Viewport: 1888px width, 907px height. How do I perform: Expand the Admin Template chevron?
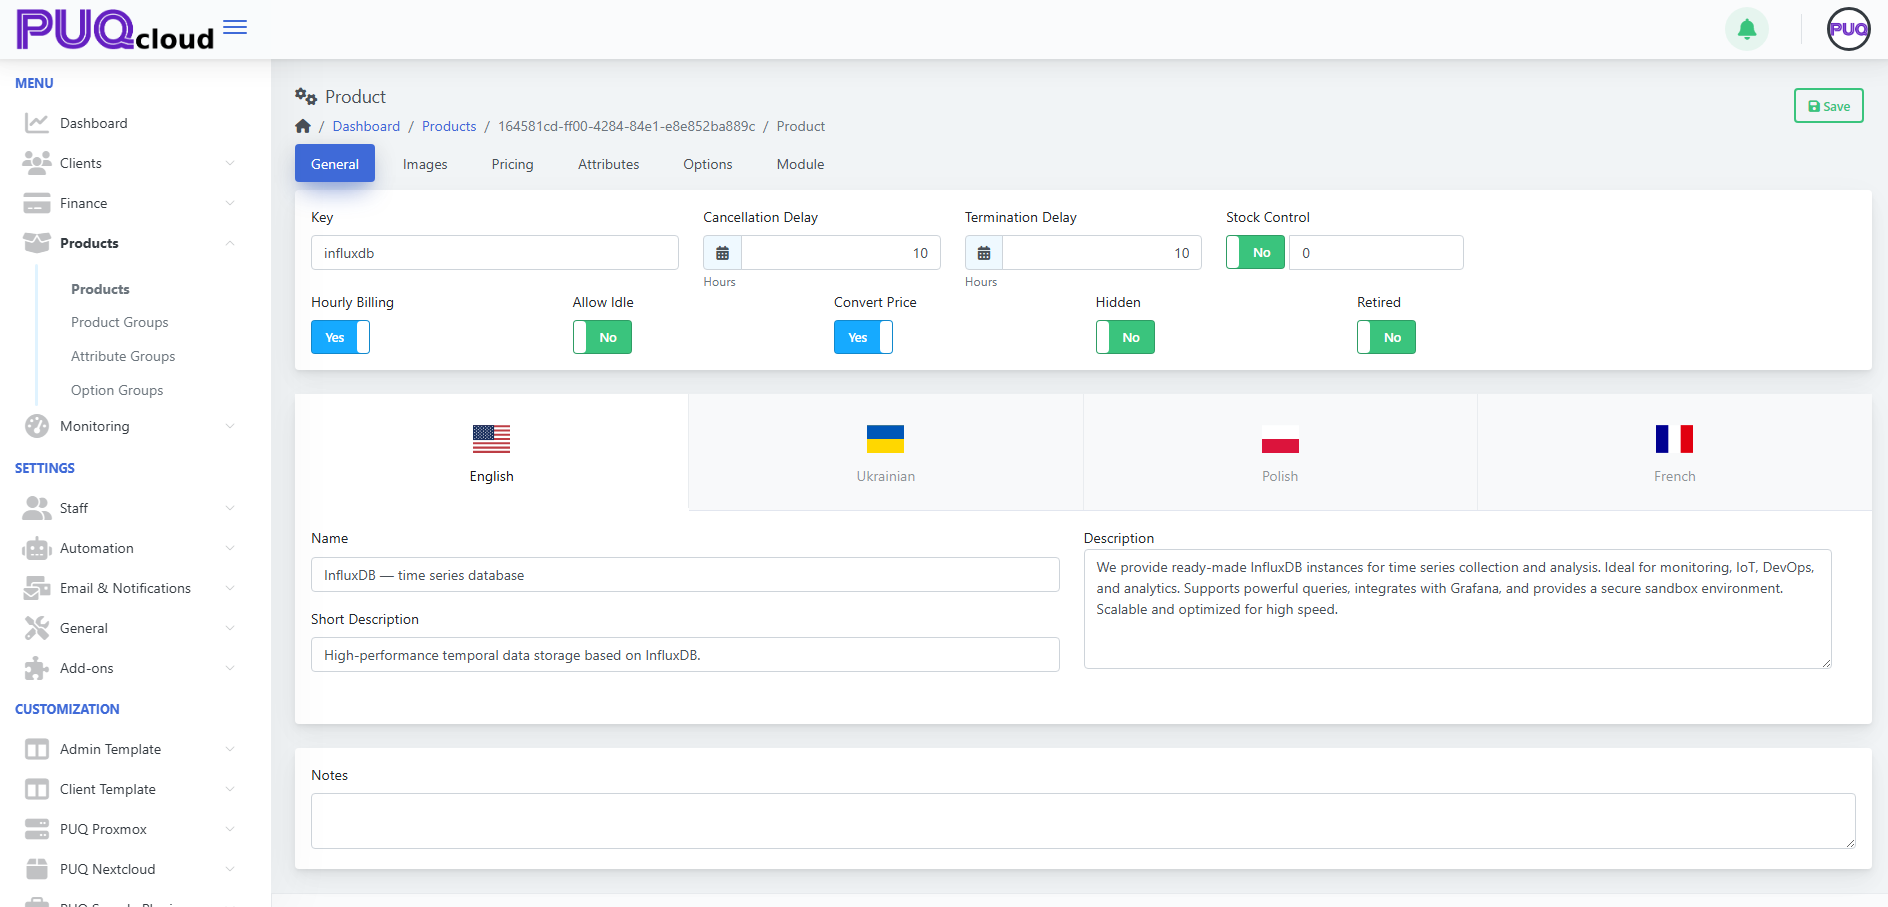point(230,749)
